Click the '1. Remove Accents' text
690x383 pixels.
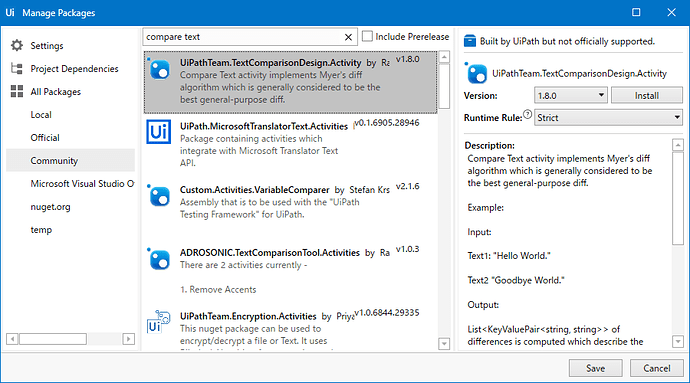pos(218,290)
